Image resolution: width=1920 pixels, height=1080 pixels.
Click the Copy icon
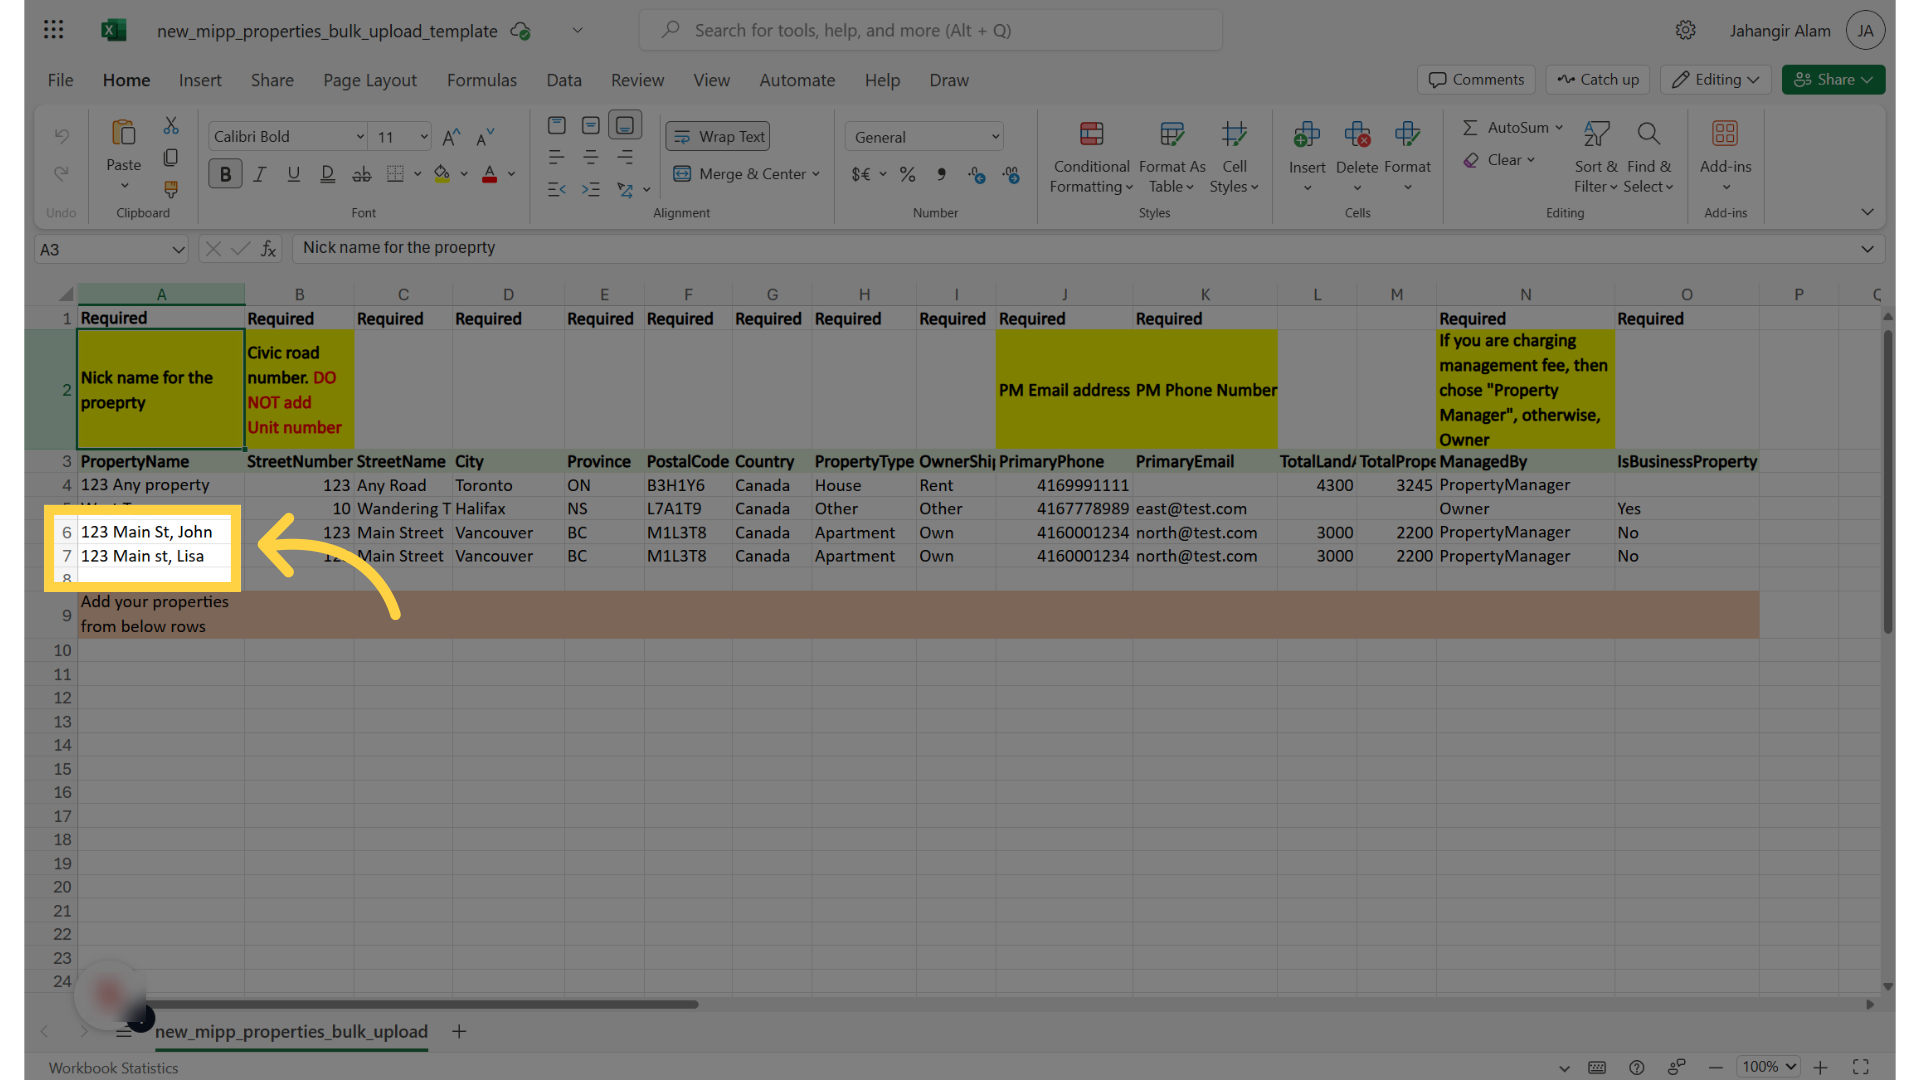pos(171,158)
